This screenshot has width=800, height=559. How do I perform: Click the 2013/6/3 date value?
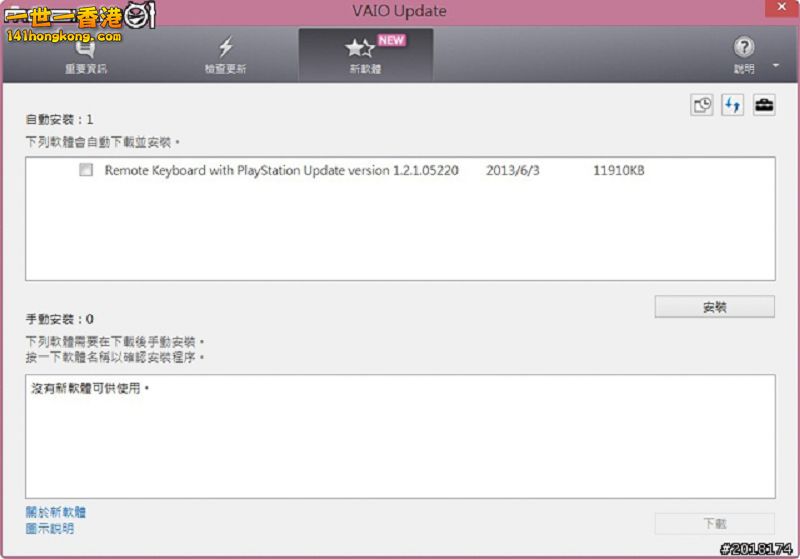[x=513, y=170]
